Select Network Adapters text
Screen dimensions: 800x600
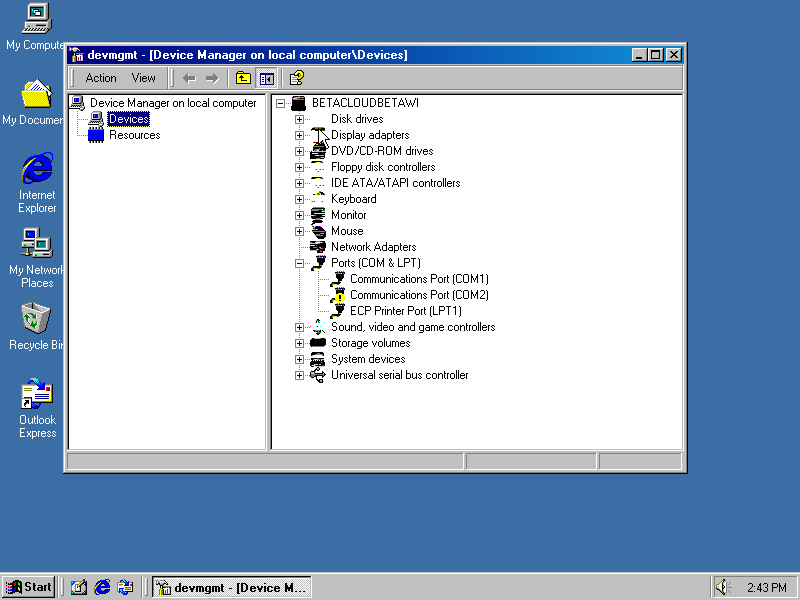click(373, 247)
